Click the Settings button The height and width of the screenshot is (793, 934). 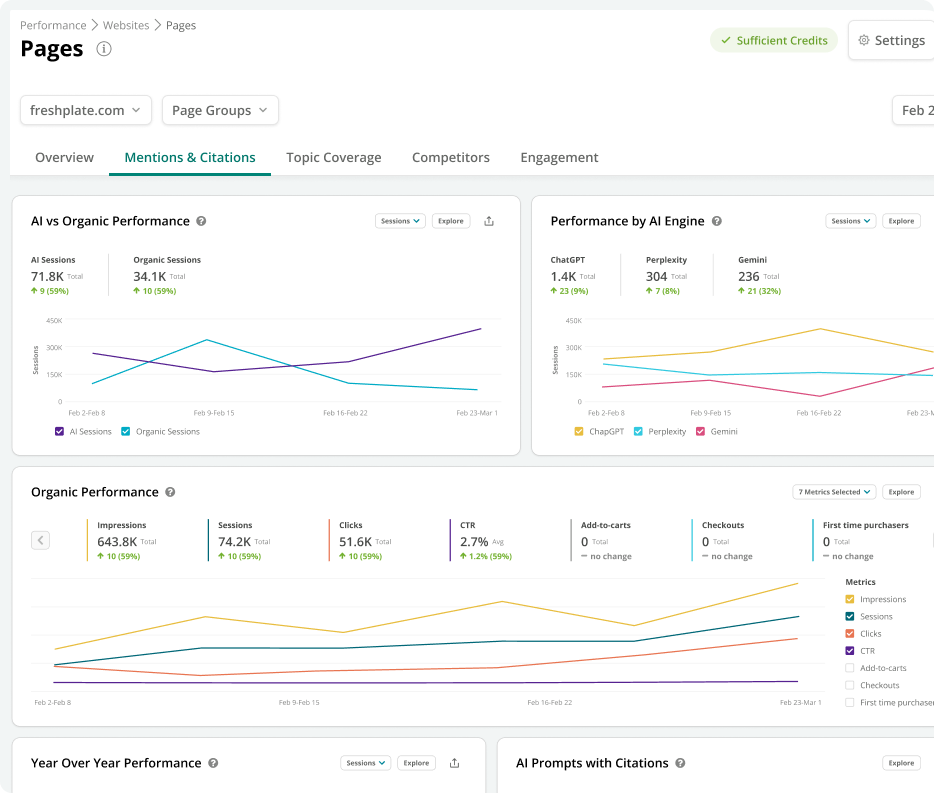coord(890,41)
